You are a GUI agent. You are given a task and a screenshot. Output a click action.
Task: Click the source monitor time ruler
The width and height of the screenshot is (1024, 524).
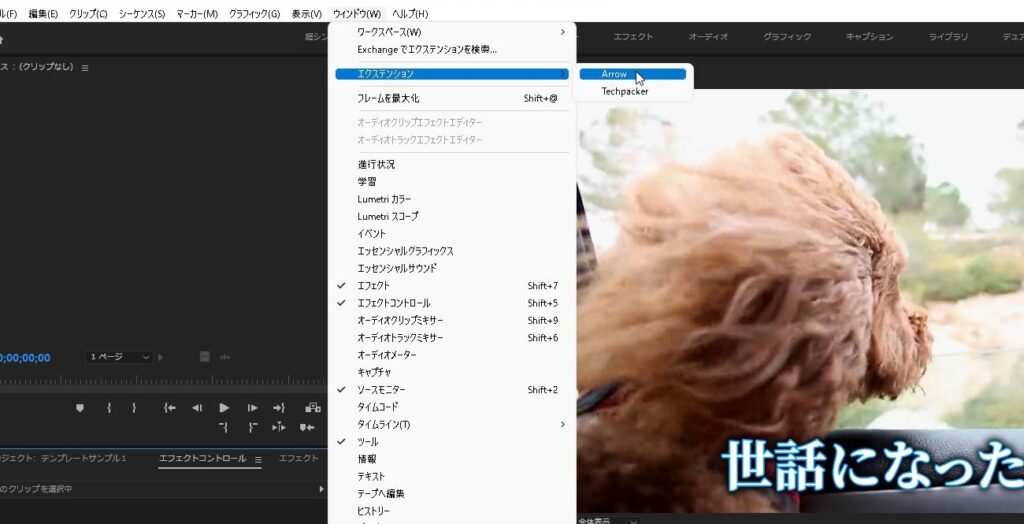[x=160, y=380]
